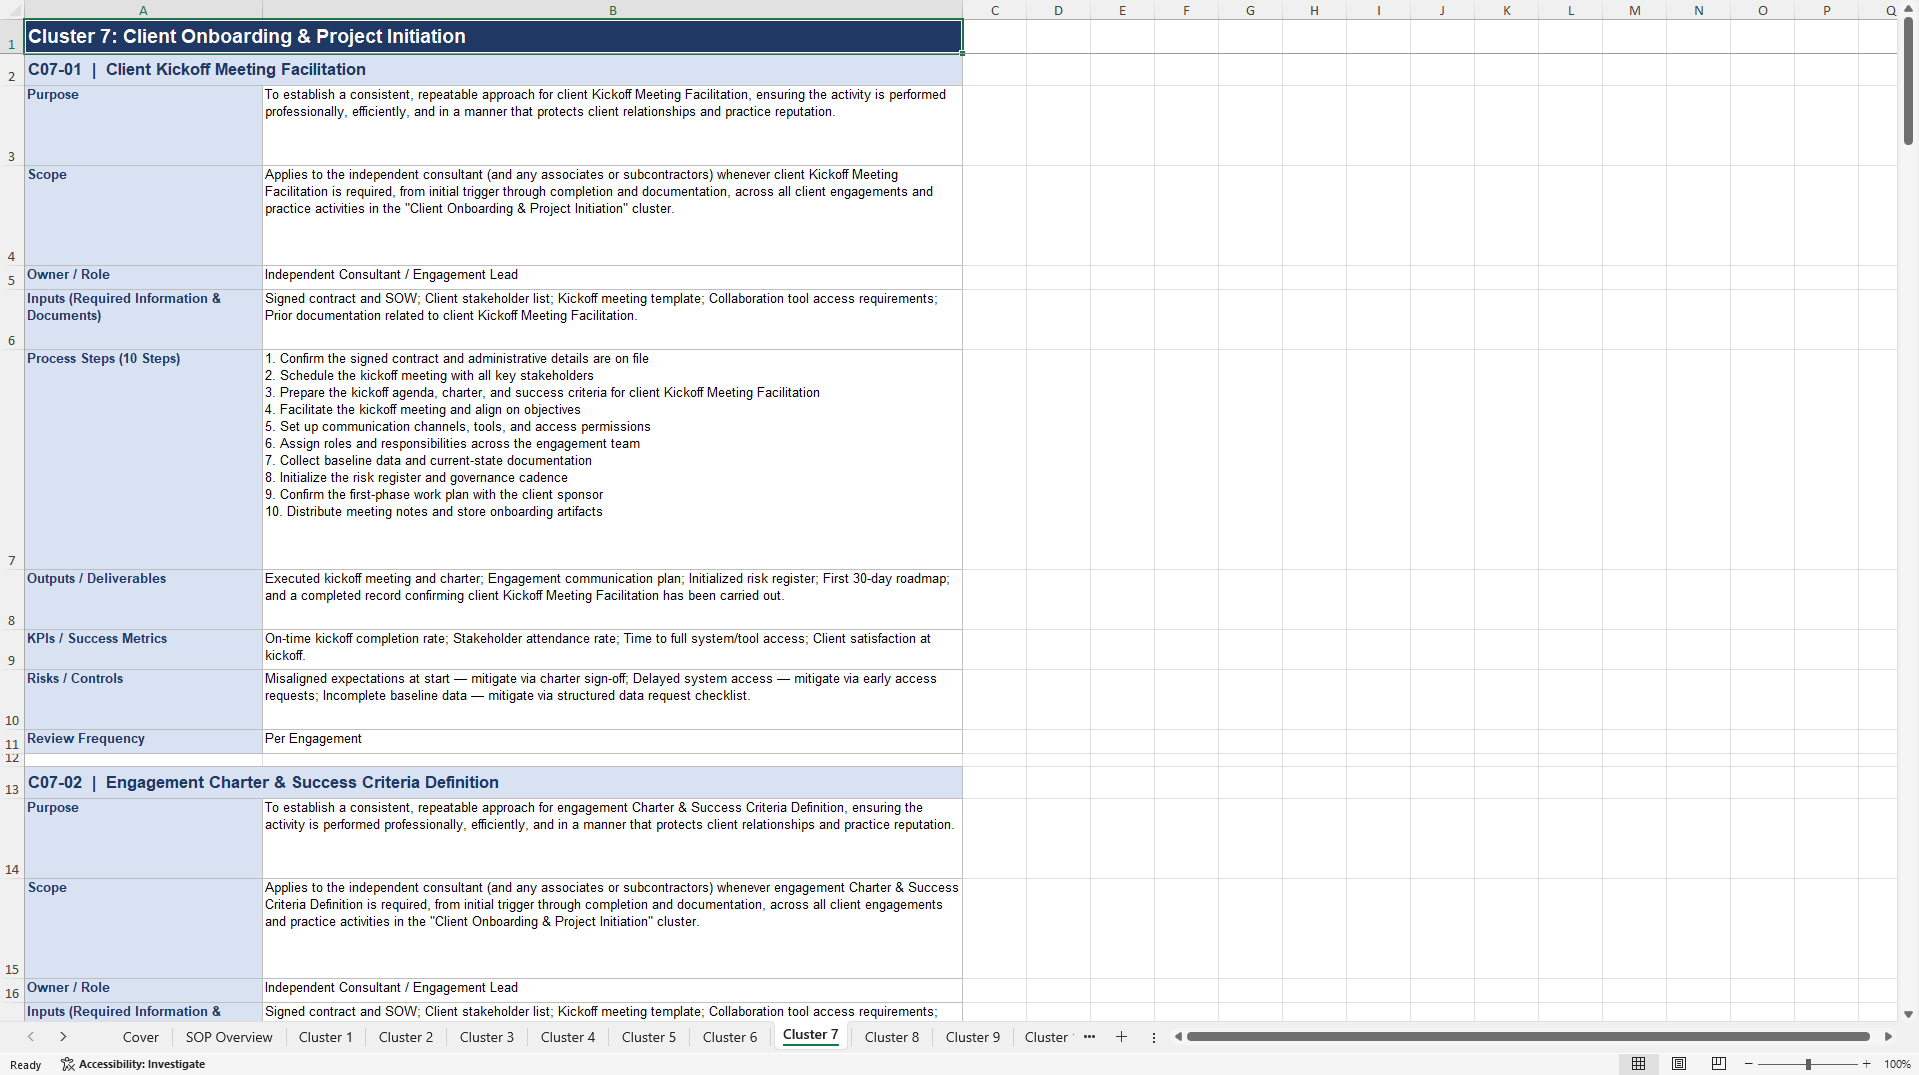The height and width of the screenshot is (1075, 1919).
Task: Switch to Cluster 9 sheet
Action: tap(973, 1037)
